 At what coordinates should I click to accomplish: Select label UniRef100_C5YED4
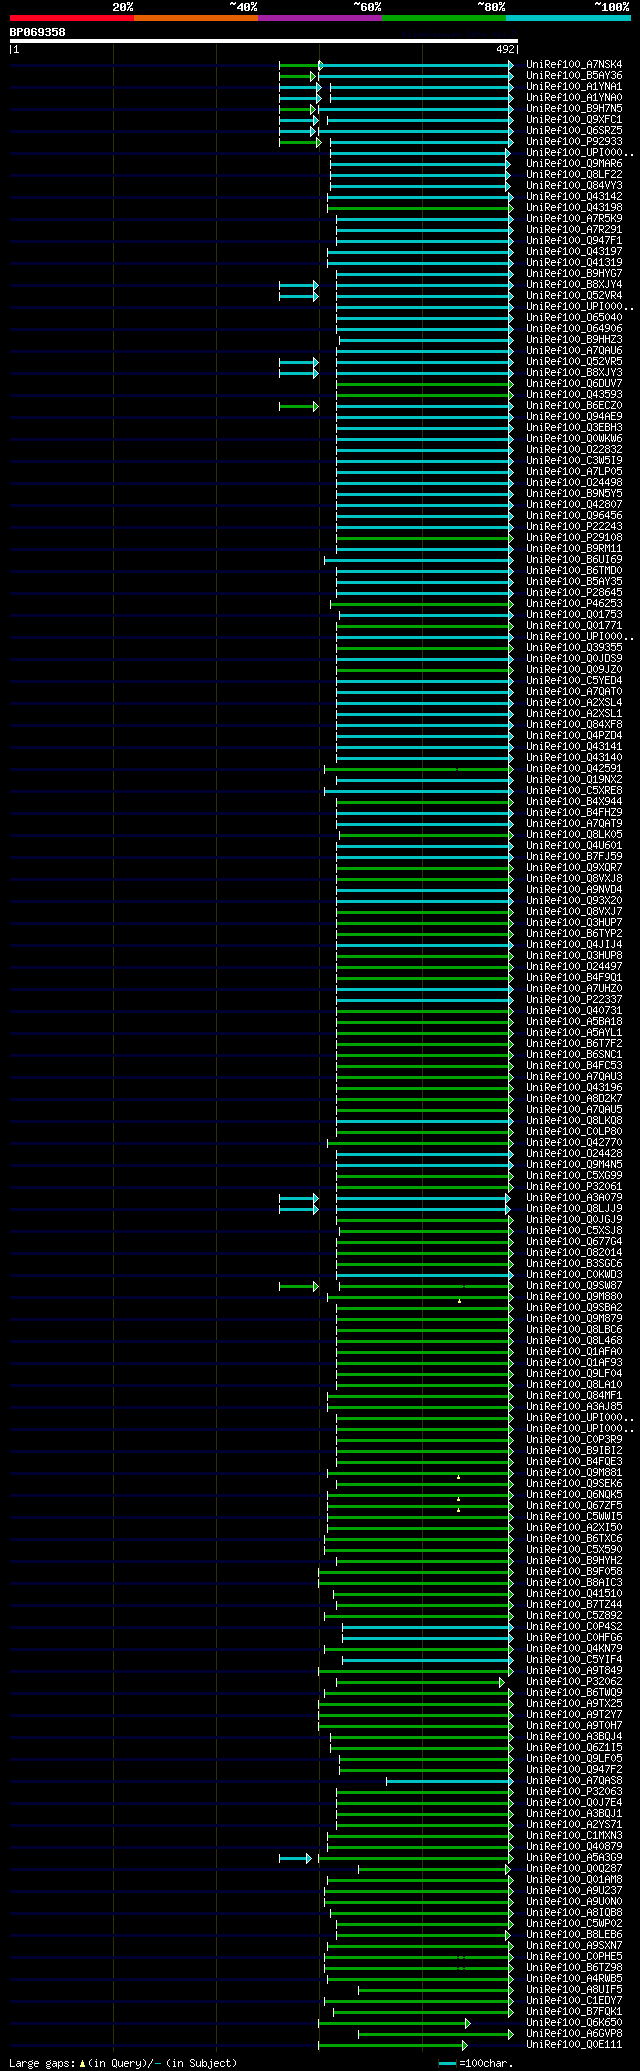coord(574,681)
